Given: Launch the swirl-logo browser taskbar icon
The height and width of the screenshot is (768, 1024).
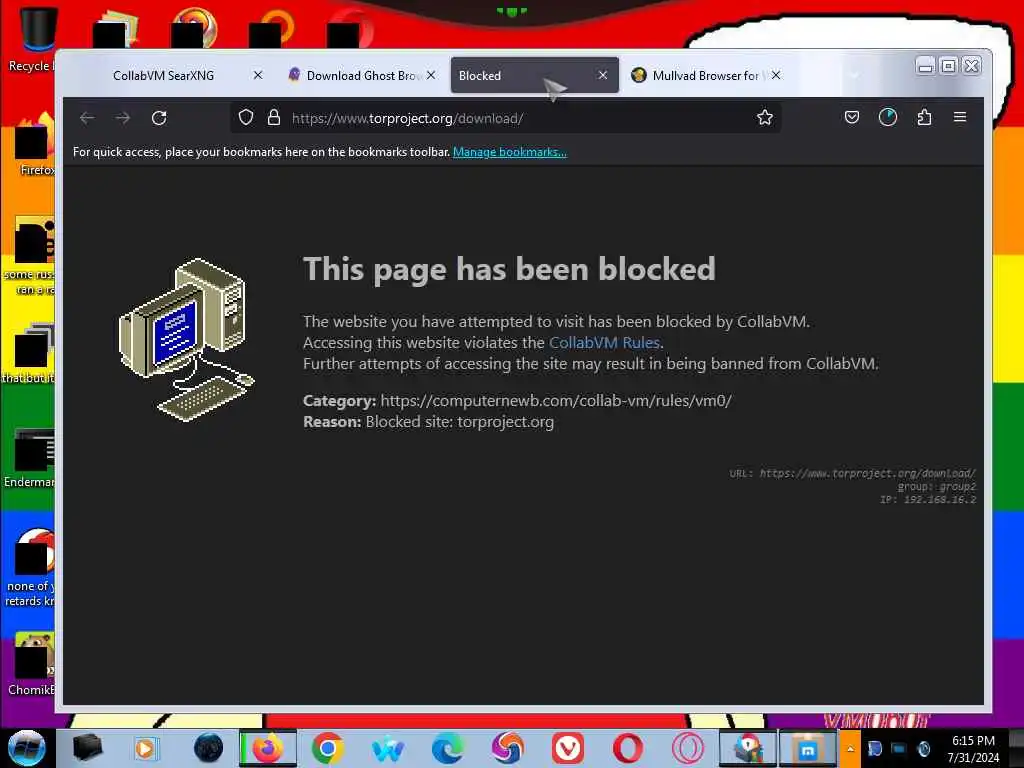Looking at the screenshot, I should point(508,748).
